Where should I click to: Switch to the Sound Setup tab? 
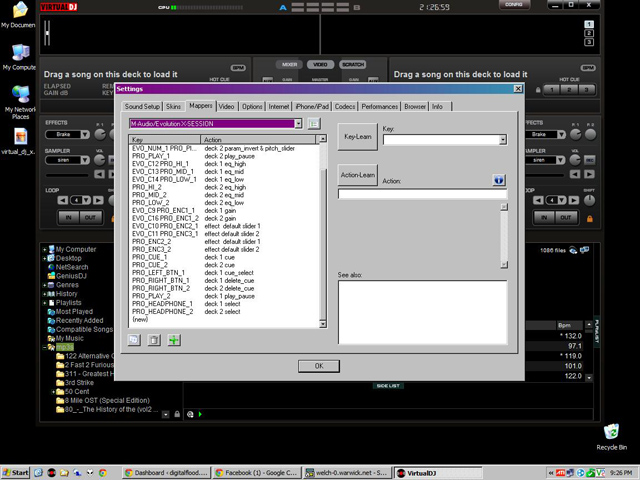(142, 107)
